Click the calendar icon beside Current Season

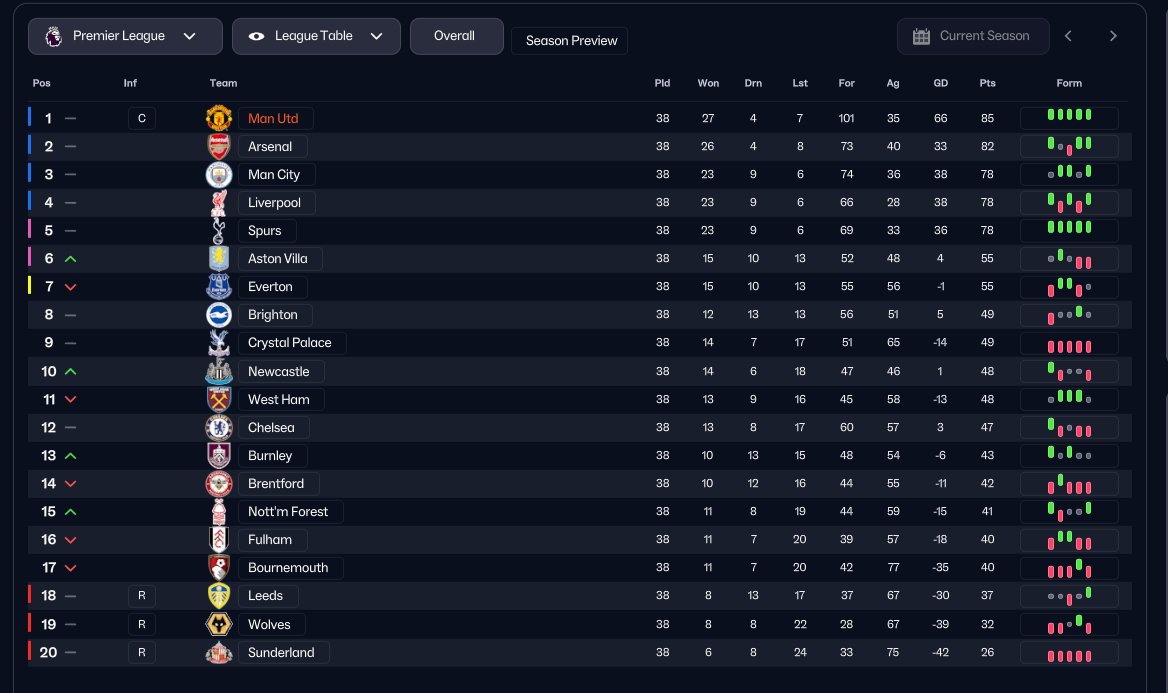pyautogui.click(x=921, y=36)
